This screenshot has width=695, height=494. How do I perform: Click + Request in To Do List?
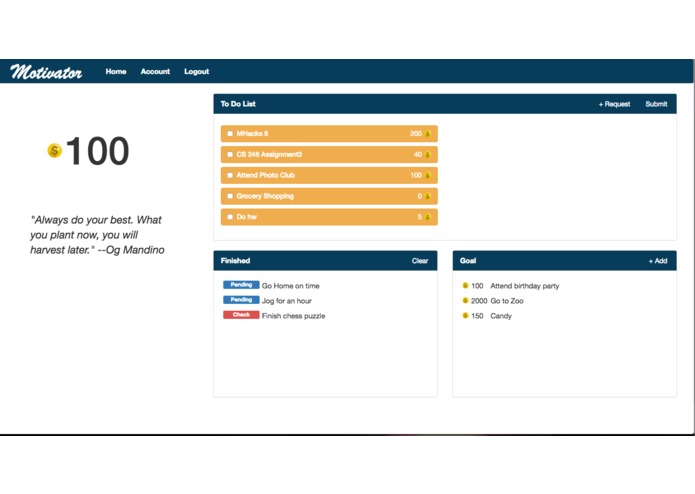tap(614, 104)
